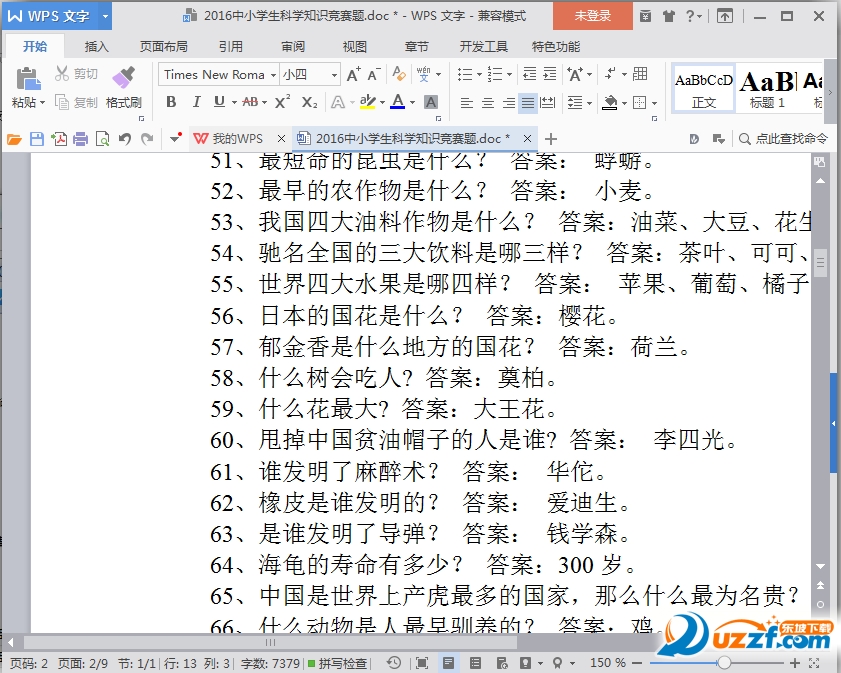The image size is (841, 673).
Task: Select the 标题 1 style
Action: click(x=768, y=88)
